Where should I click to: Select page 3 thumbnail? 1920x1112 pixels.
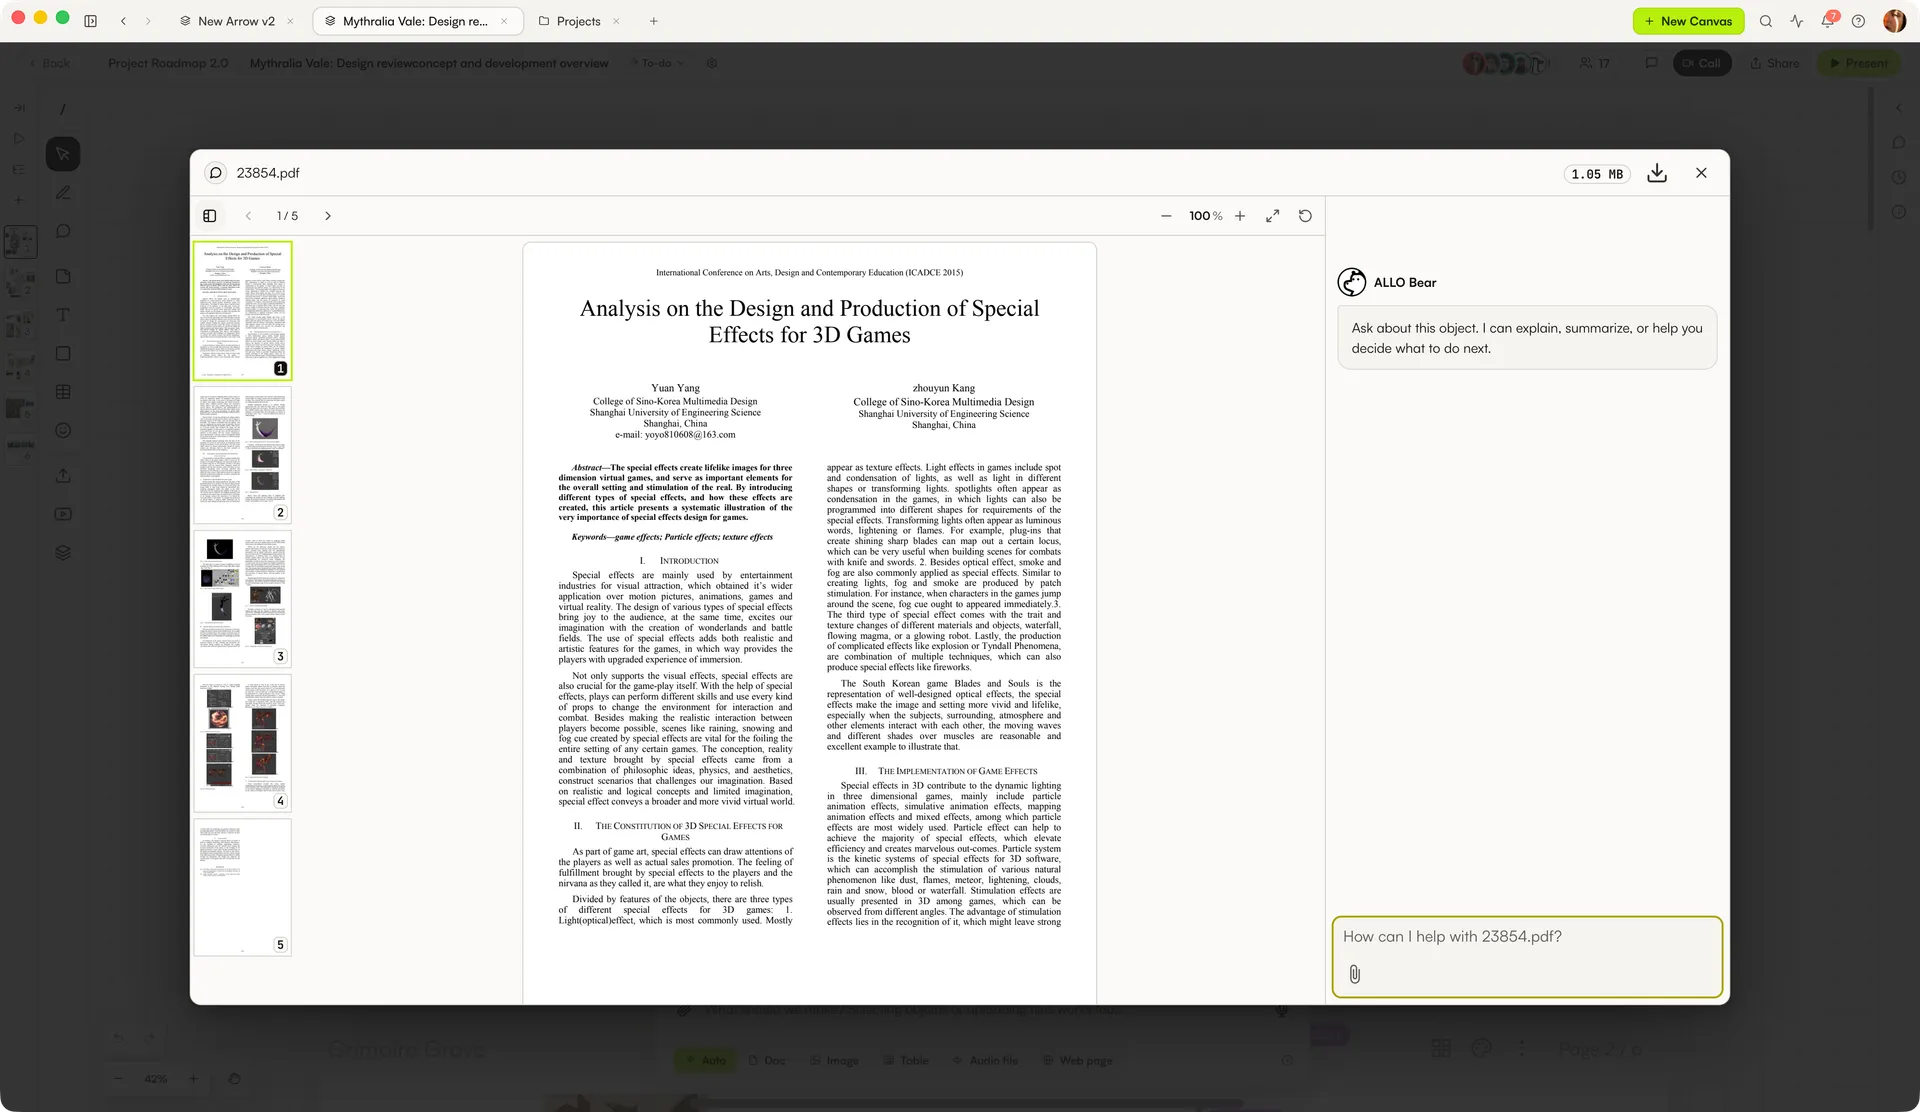coord(242,600)
